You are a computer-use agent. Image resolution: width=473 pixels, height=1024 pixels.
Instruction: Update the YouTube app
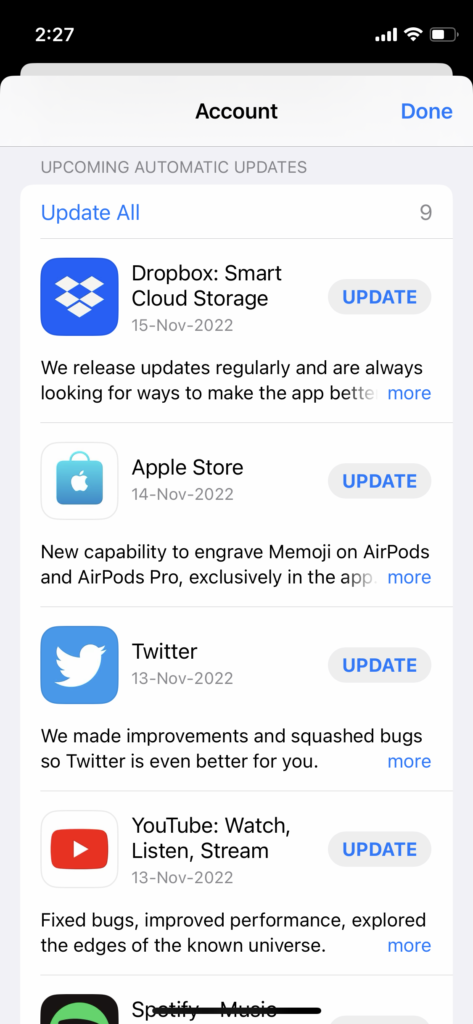tap(380, 850)
